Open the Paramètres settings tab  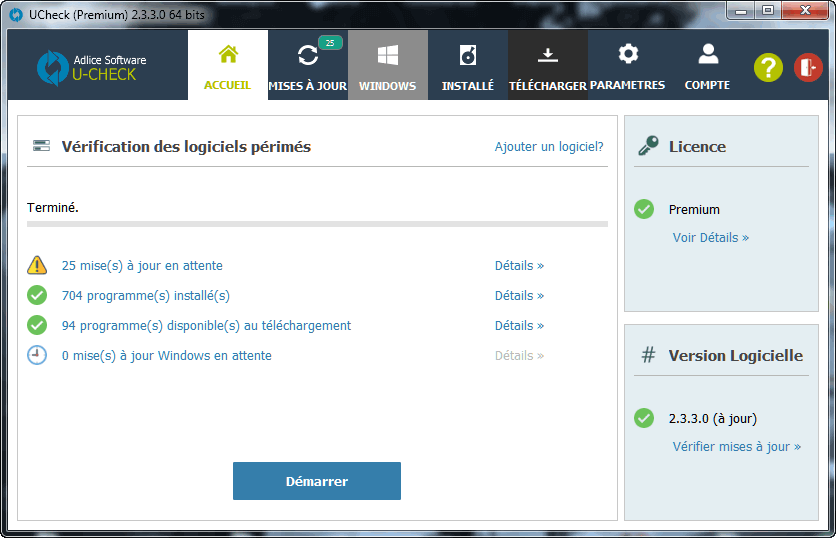click(627, 66)
